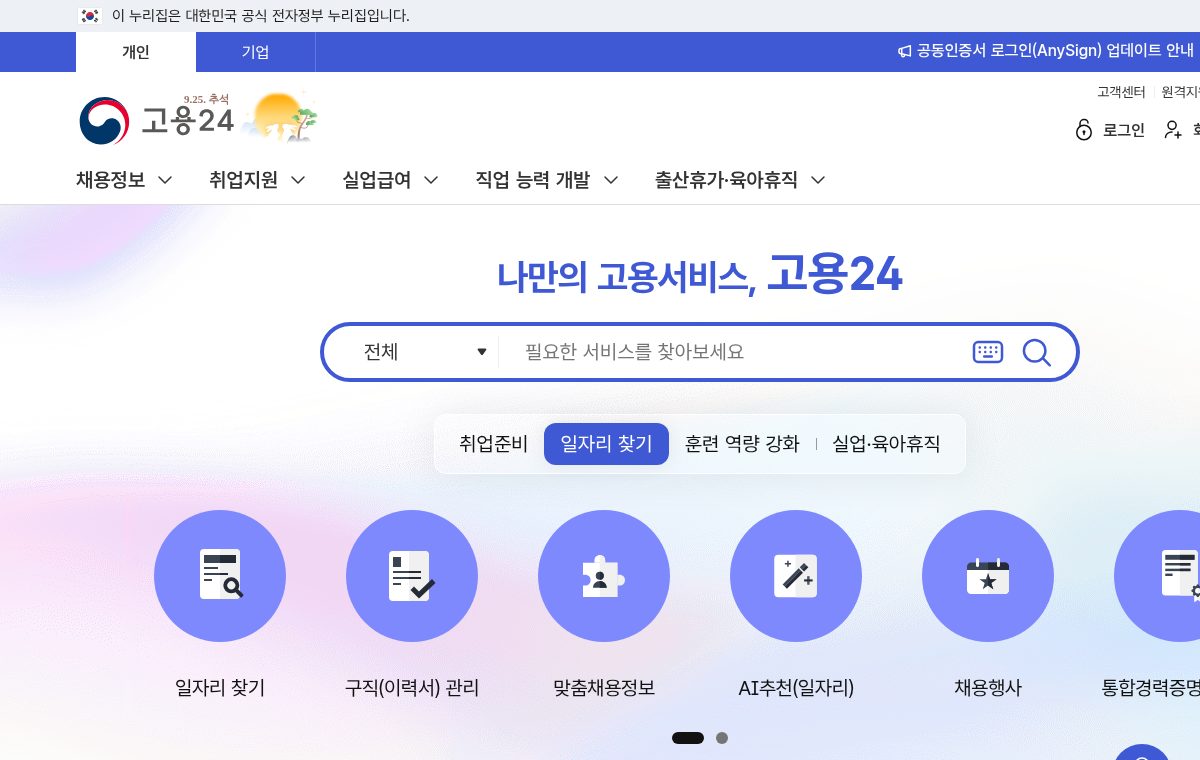Select the 취업준비 tab
1200x760 pixels.
coord(493,444)
